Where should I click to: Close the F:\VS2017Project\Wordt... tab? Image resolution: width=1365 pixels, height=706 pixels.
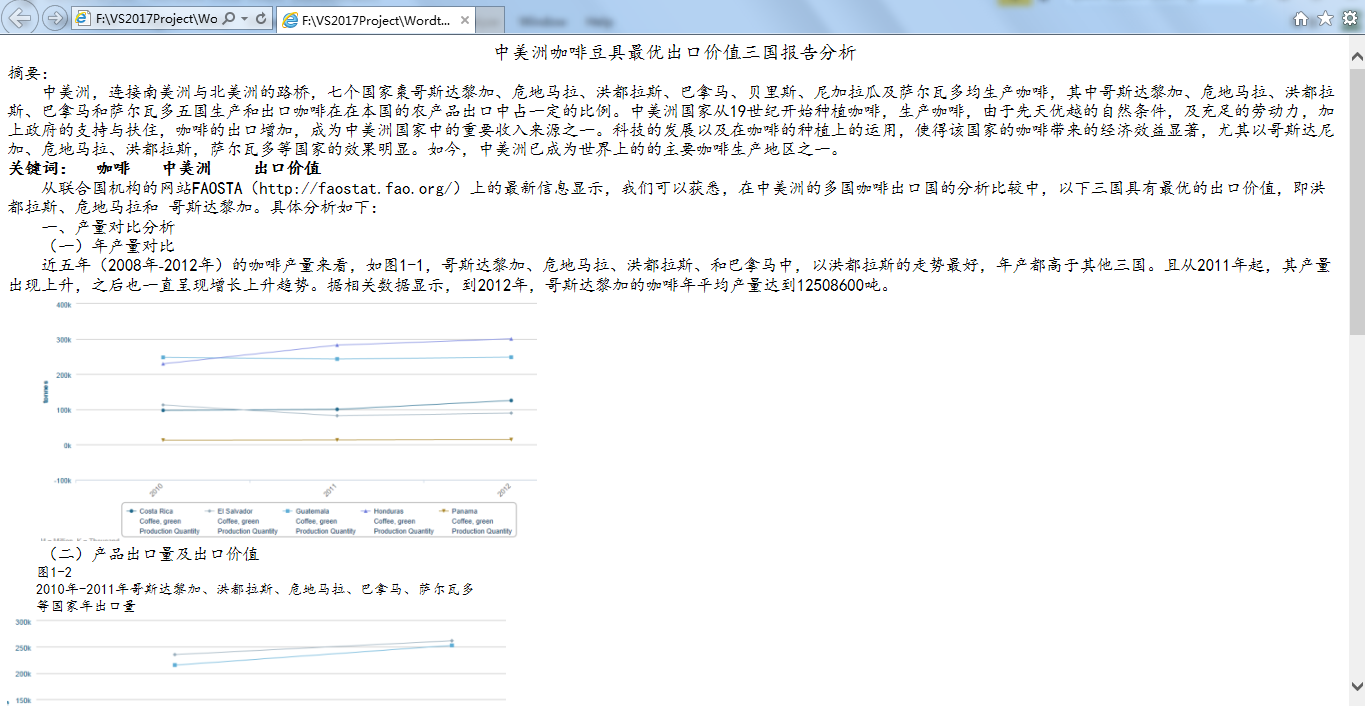point(464,20)
